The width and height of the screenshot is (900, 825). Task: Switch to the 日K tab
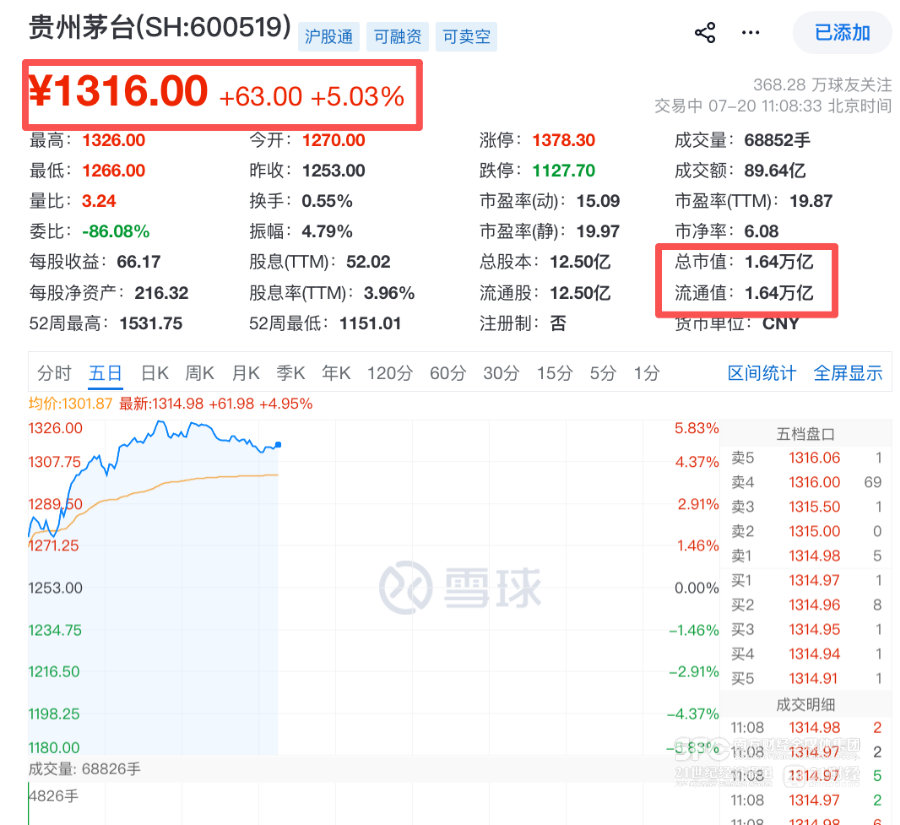tap(155, 373)
